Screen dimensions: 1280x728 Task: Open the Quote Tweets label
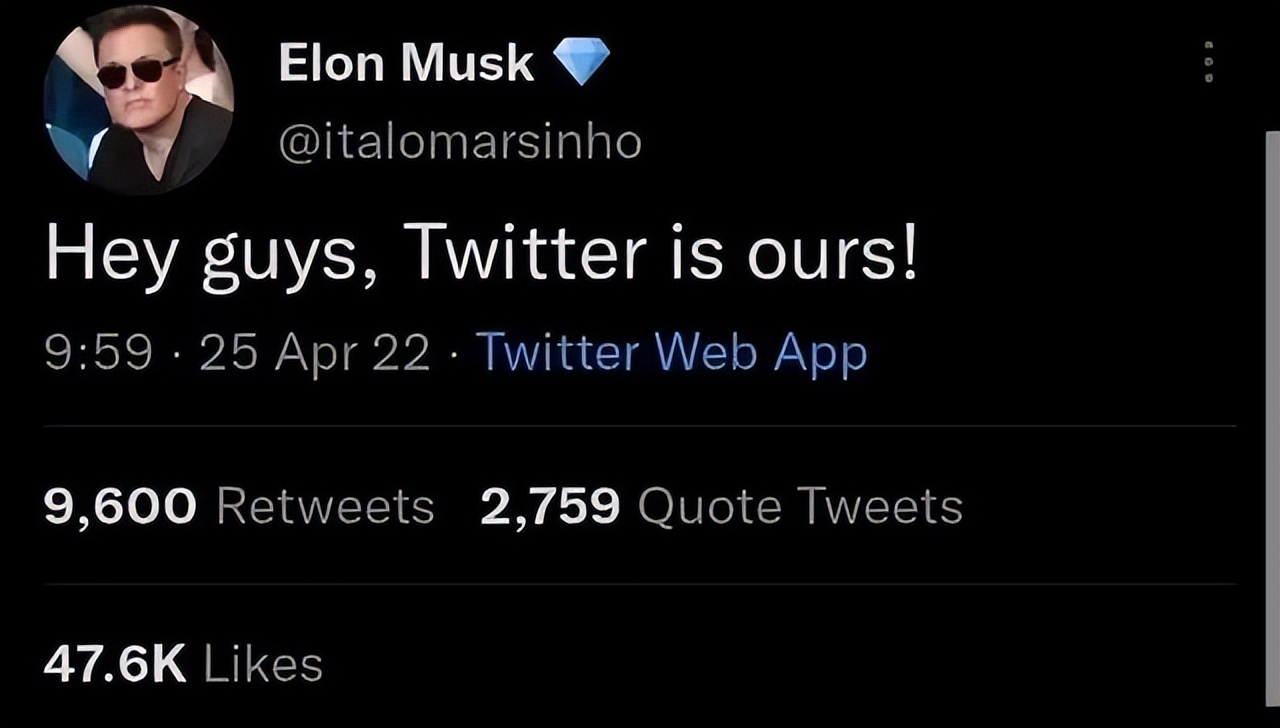pos(800,507)
